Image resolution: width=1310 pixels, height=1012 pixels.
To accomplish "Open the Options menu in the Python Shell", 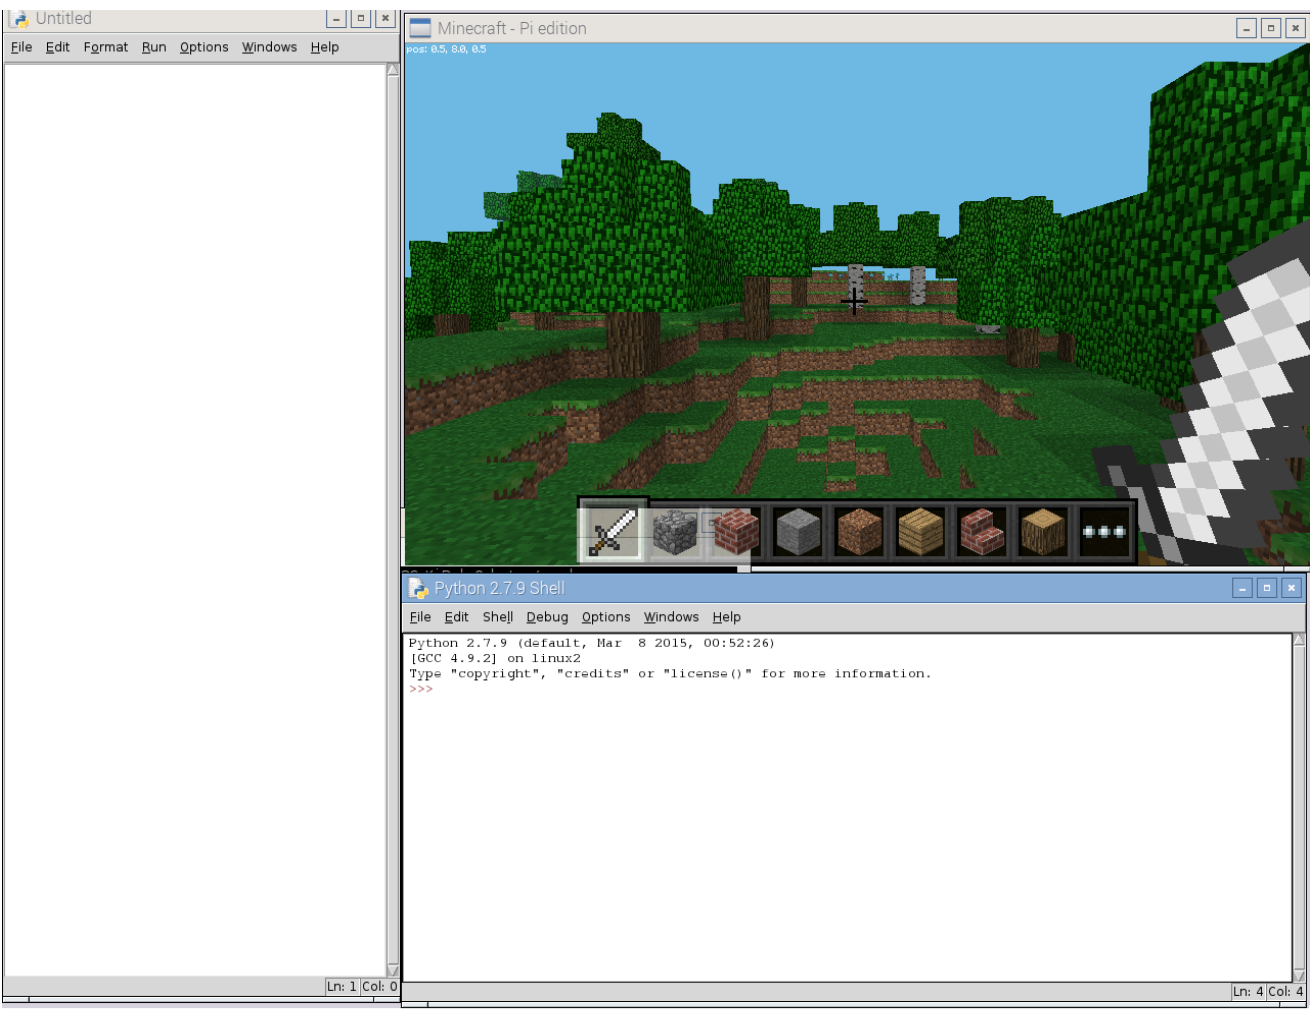I will pos(606,617).
